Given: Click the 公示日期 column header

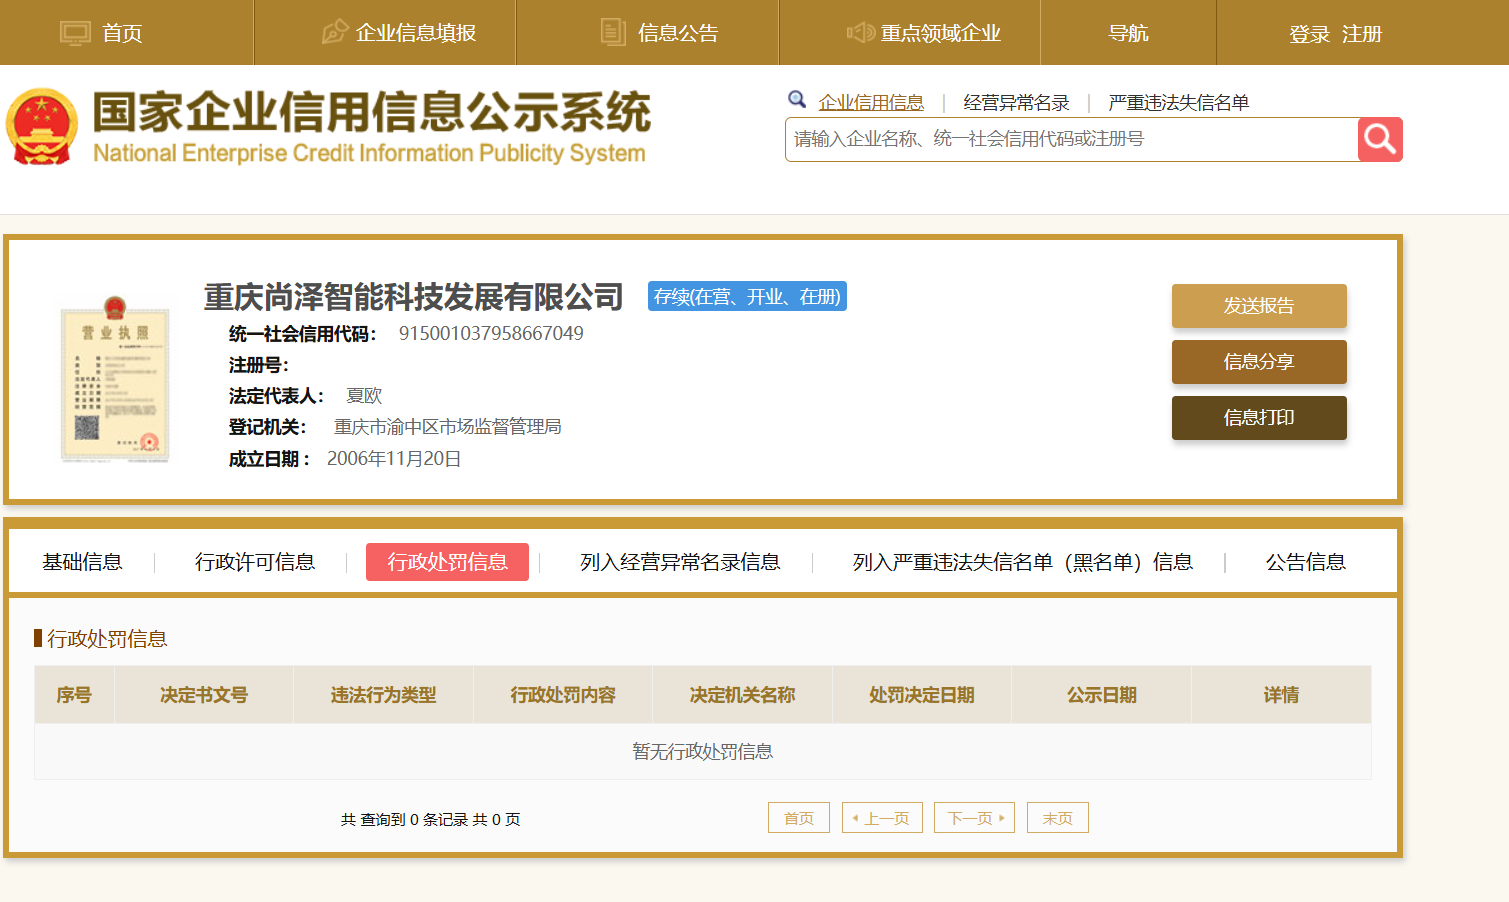Looking at the screenshot, I should tap(1101, 695).
